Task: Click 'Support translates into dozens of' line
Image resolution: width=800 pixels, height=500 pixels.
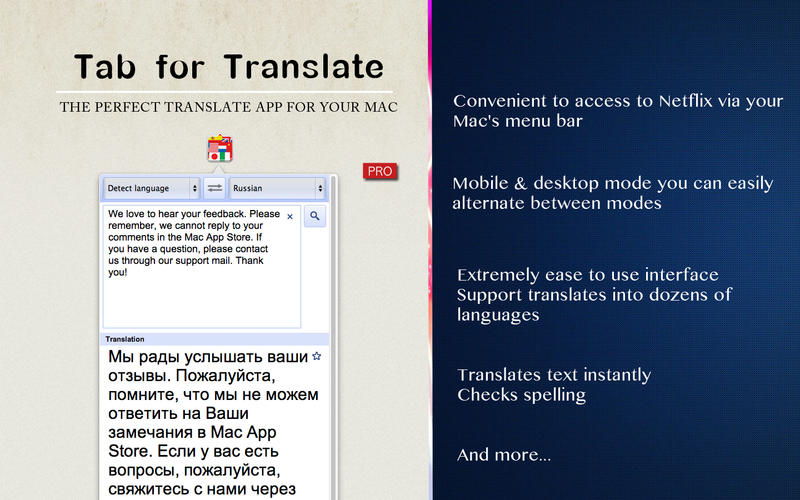Action: (594, 295)
